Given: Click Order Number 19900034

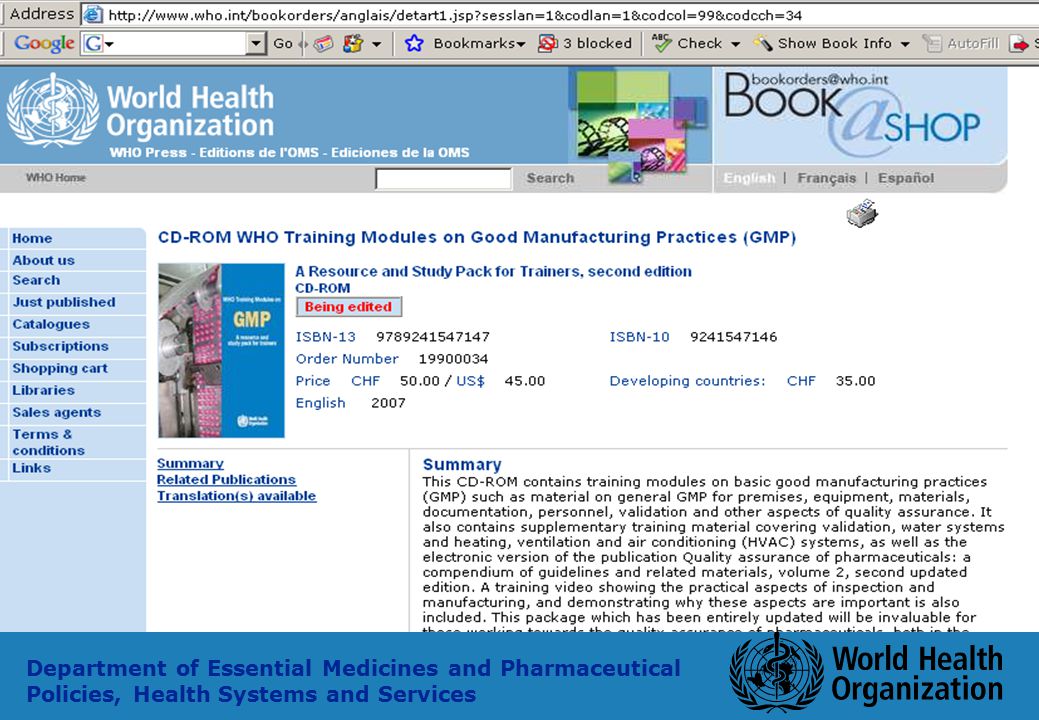Looking at the screenshot, I should [x=453, y=359].
